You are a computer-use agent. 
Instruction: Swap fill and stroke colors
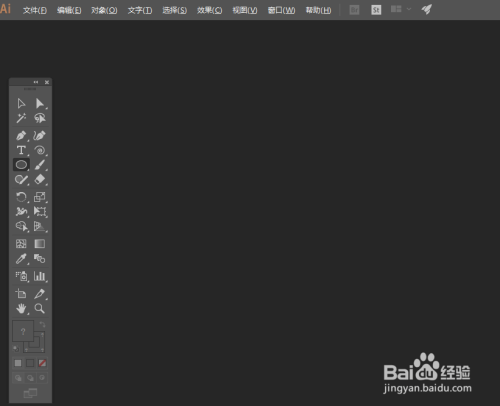(42, 324)
